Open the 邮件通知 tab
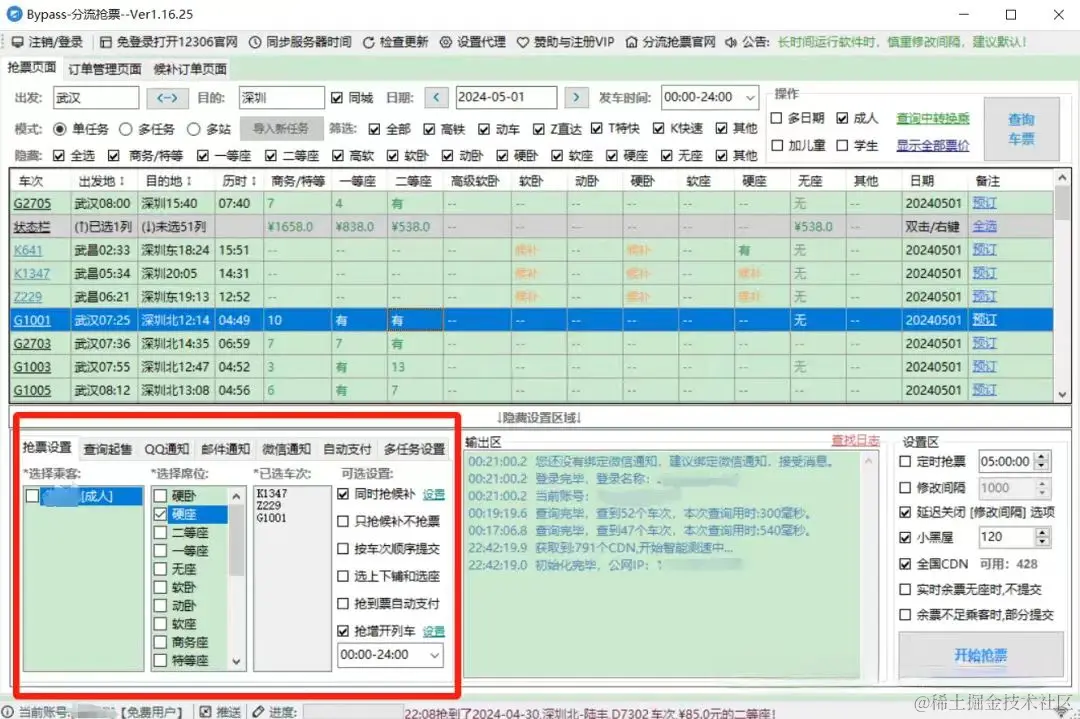 point(225,449)
